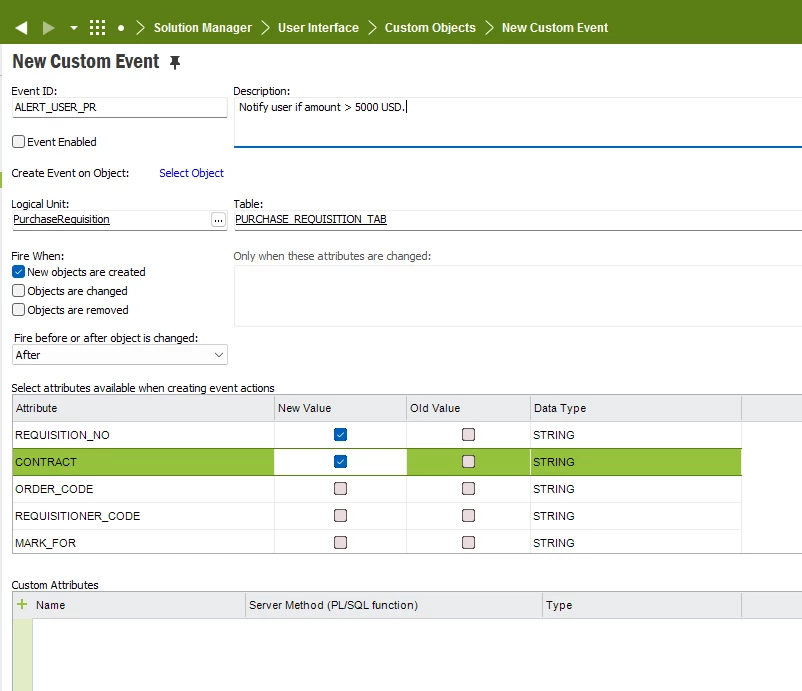802x691 pixels.
Task: Toggle New Value for ORDER_CODE attribute
Action: point(340,489)
